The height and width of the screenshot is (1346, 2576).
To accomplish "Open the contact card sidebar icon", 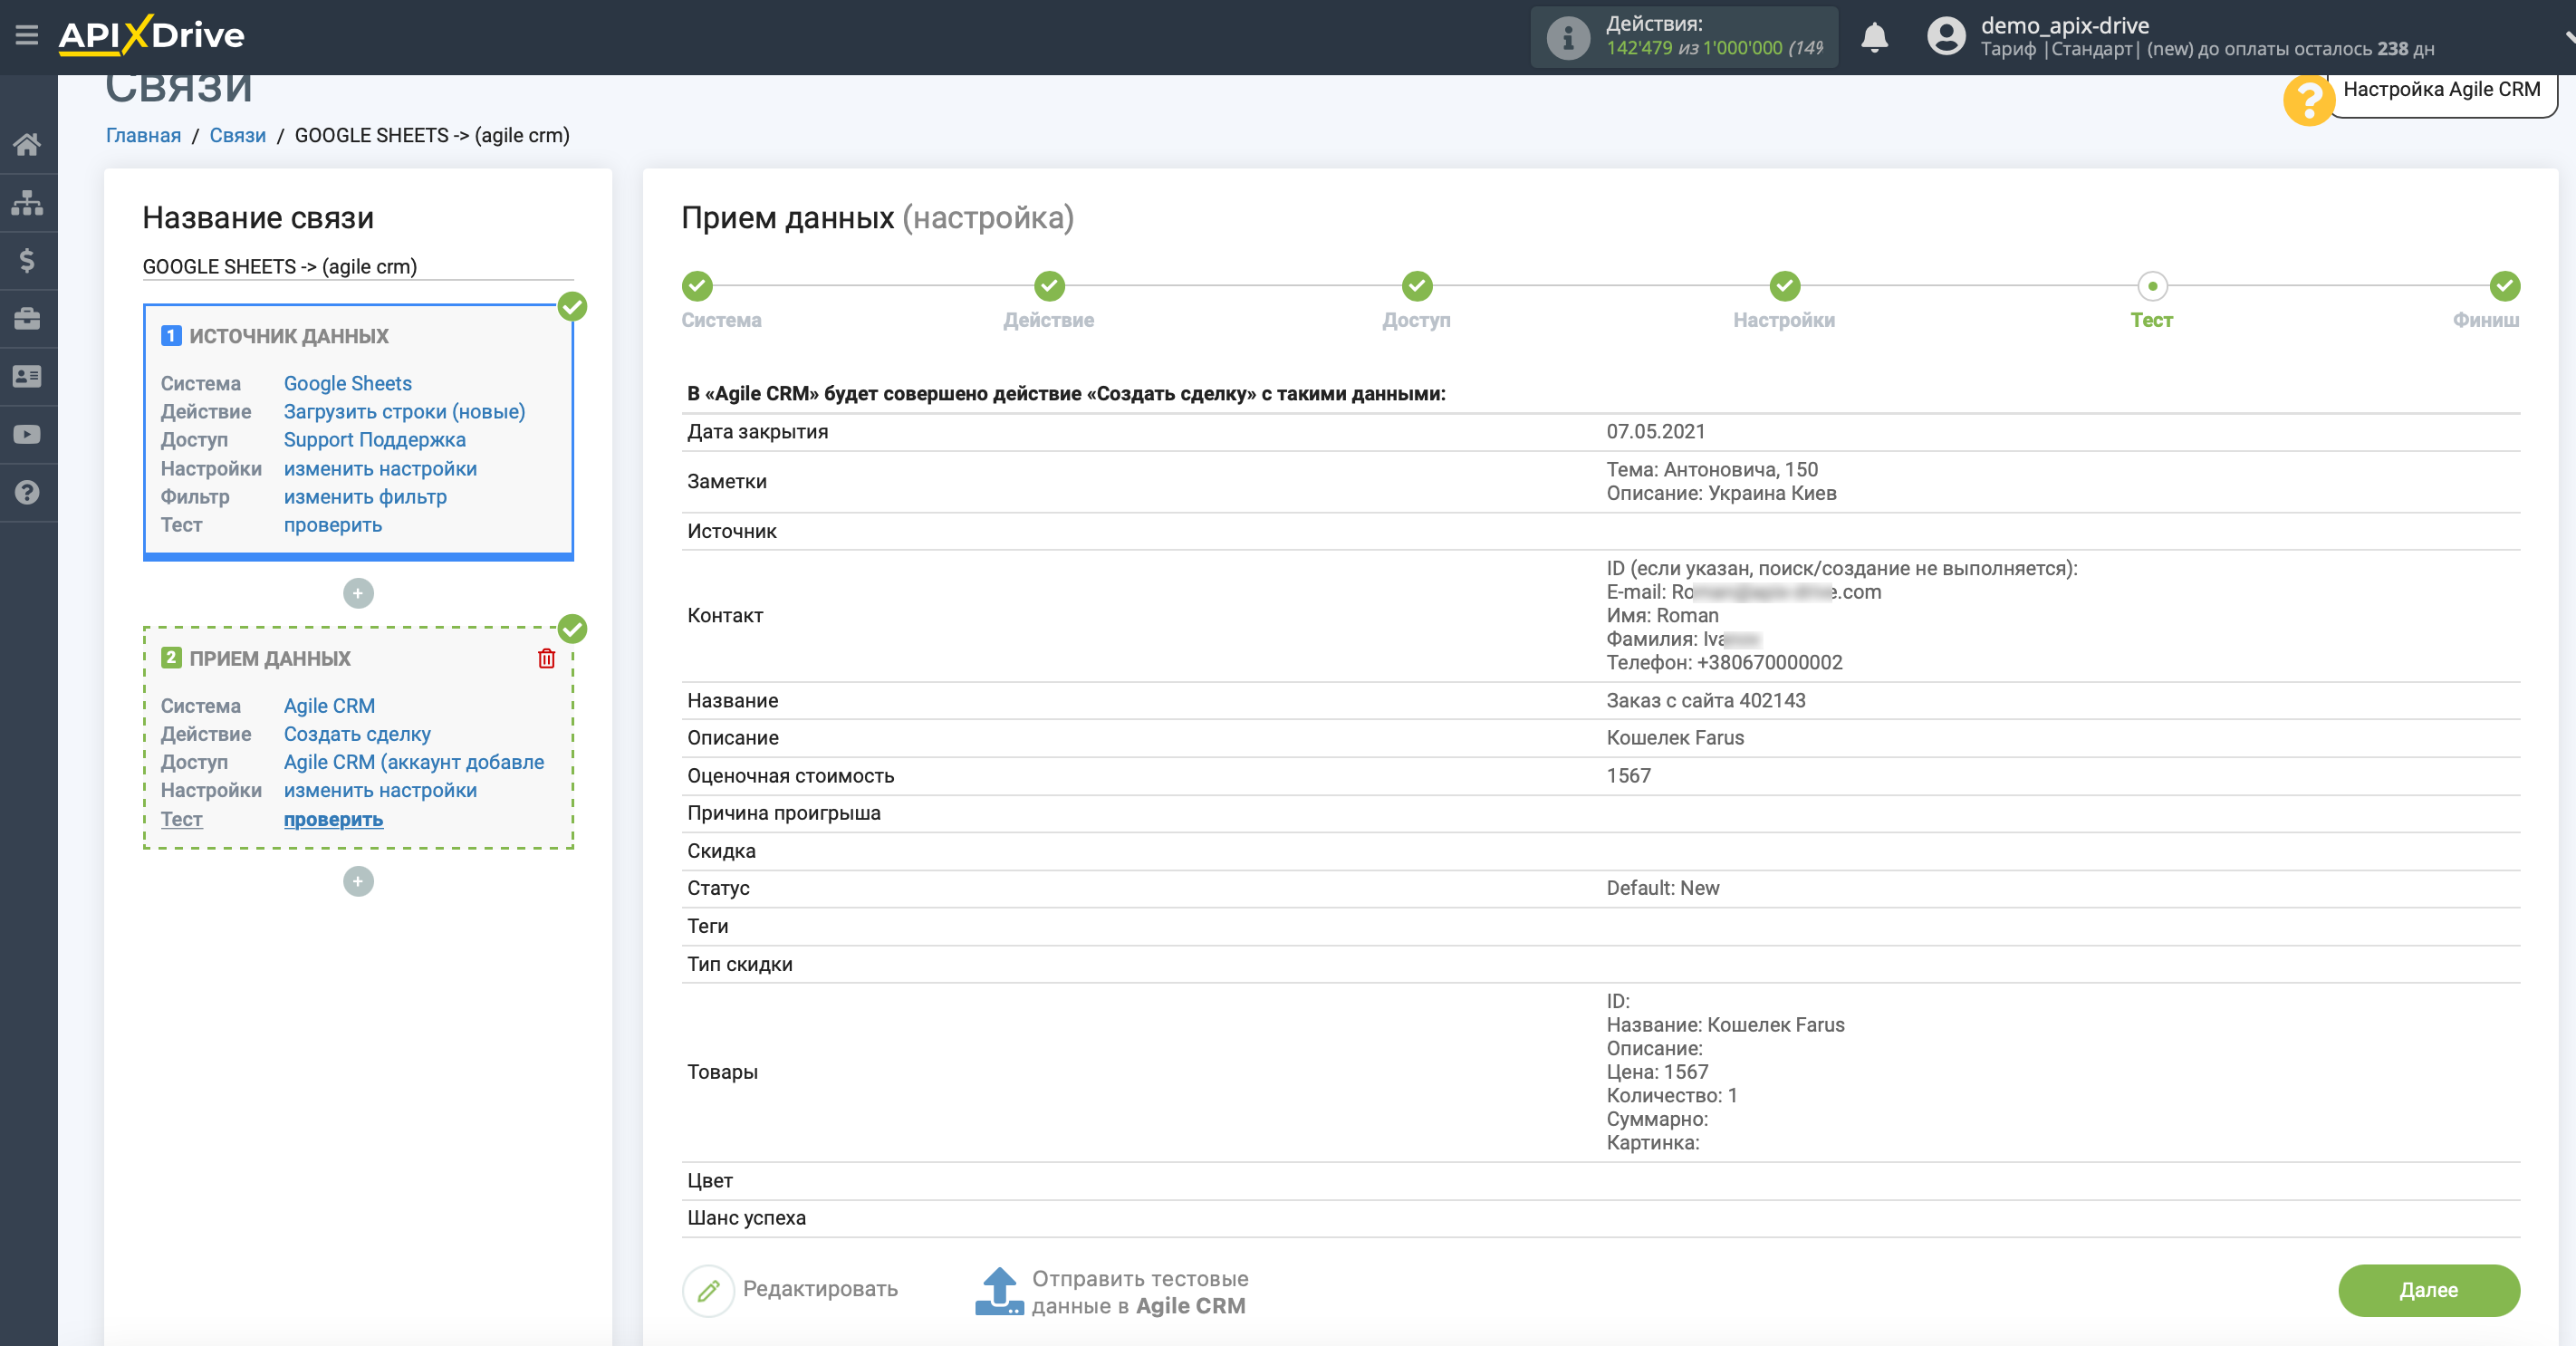I will click(x=27, y=377).
